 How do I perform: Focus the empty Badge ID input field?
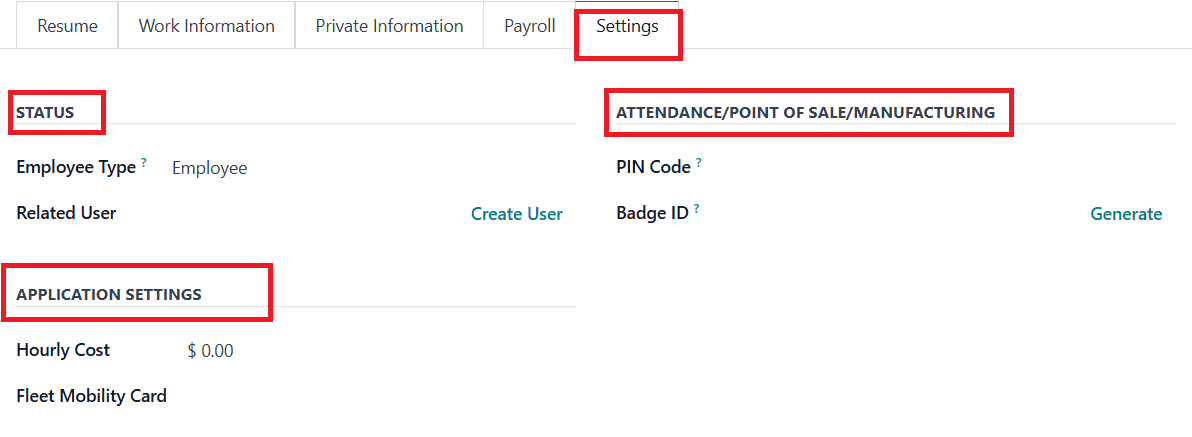click(x=880, y=214)
